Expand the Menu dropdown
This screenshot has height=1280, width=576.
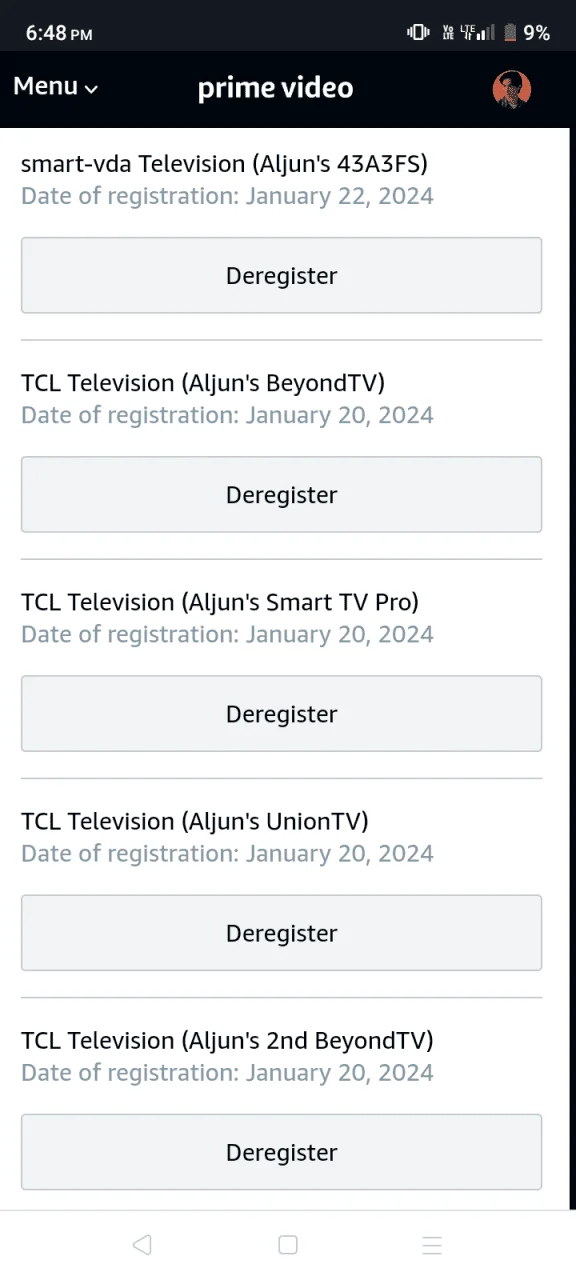tap(56, 87)
